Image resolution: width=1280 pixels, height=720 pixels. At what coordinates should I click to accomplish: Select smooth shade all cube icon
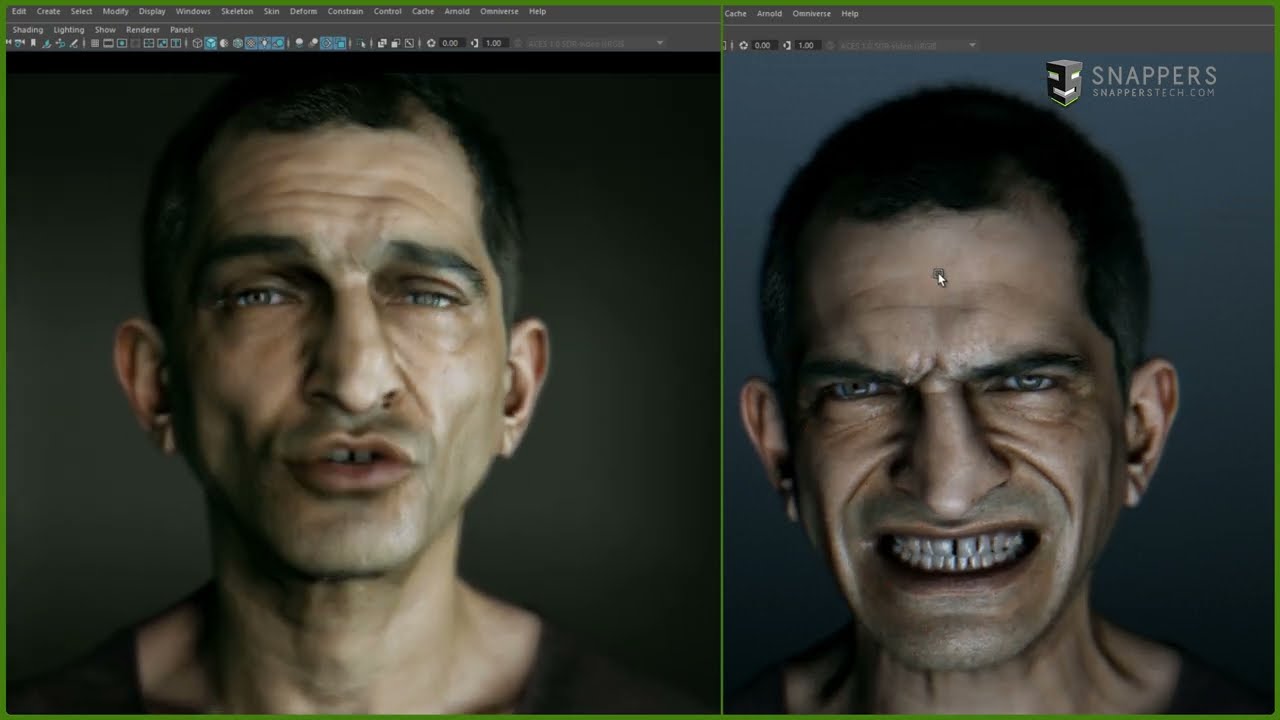210,43
